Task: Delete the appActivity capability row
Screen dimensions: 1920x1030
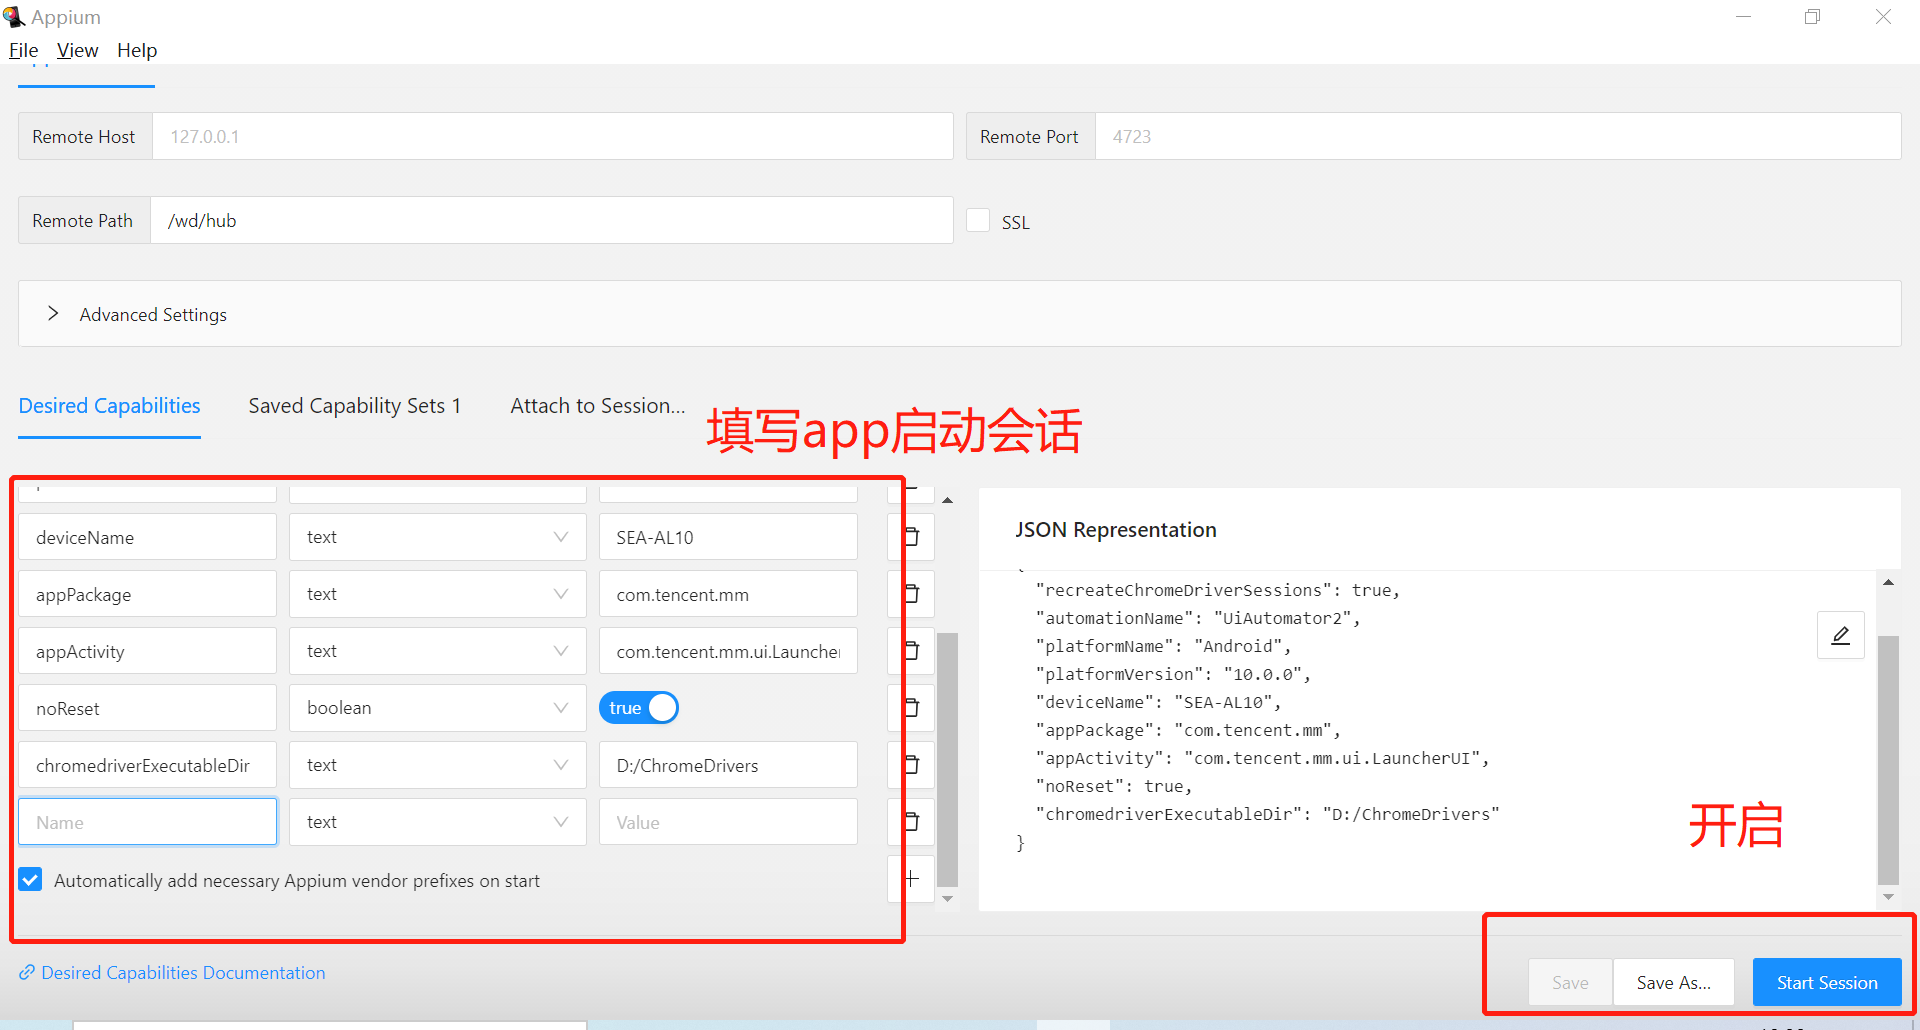Action: tap(911, 651)
